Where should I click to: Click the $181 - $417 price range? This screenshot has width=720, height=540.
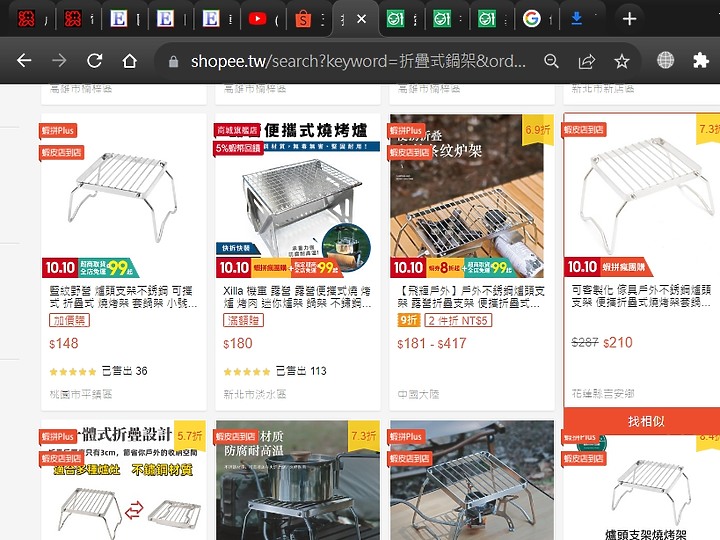click(x=432, y=343)
